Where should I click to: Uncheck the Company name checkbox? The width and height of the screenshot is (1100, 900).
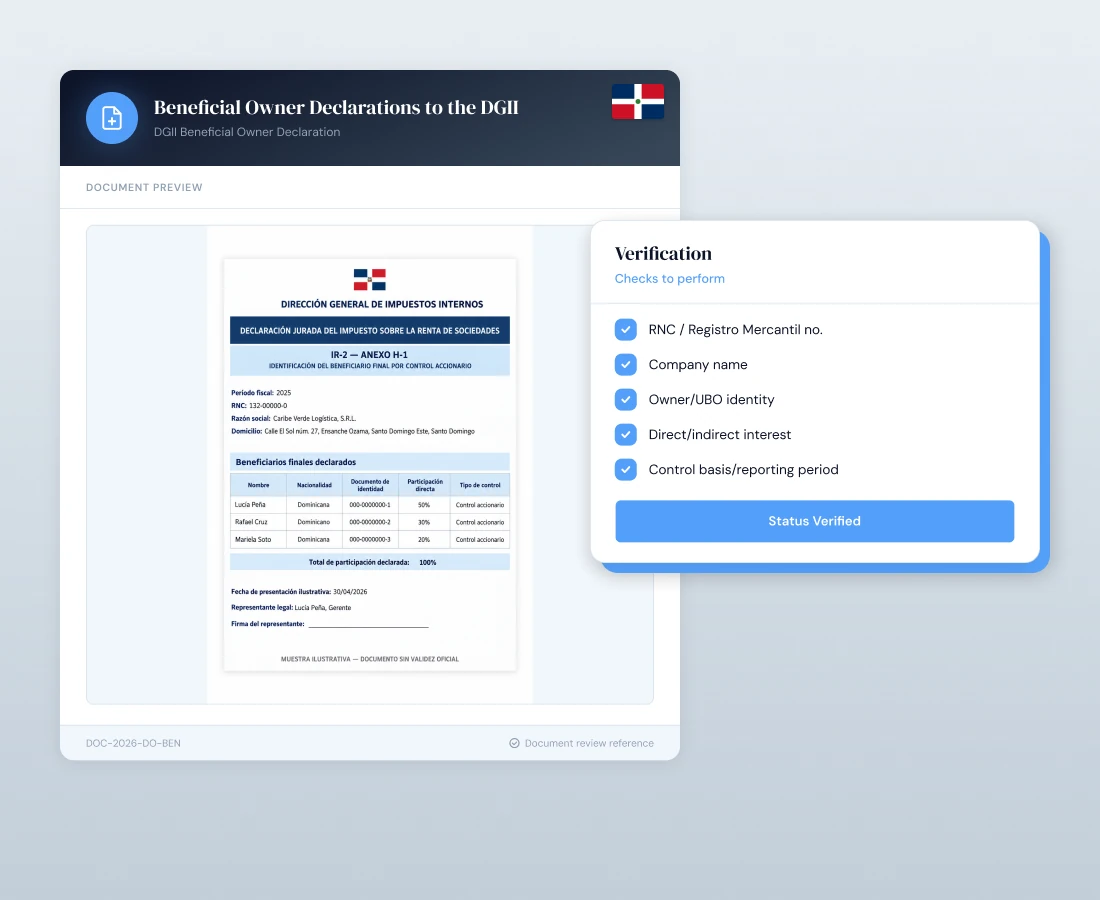[626, 364]
